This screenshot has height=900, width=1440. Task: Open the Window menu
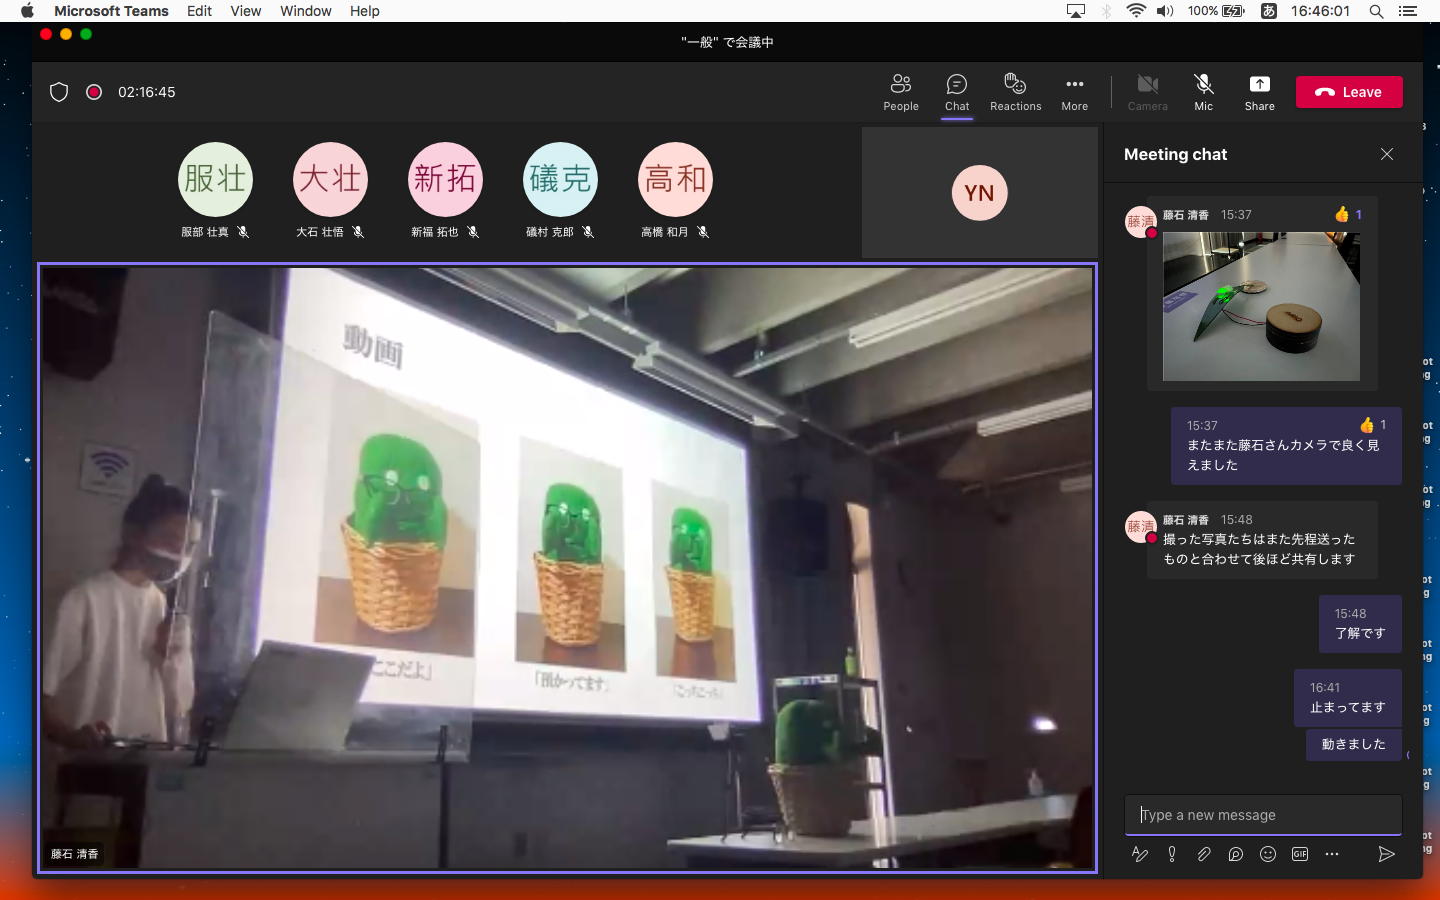coord(305,11)
